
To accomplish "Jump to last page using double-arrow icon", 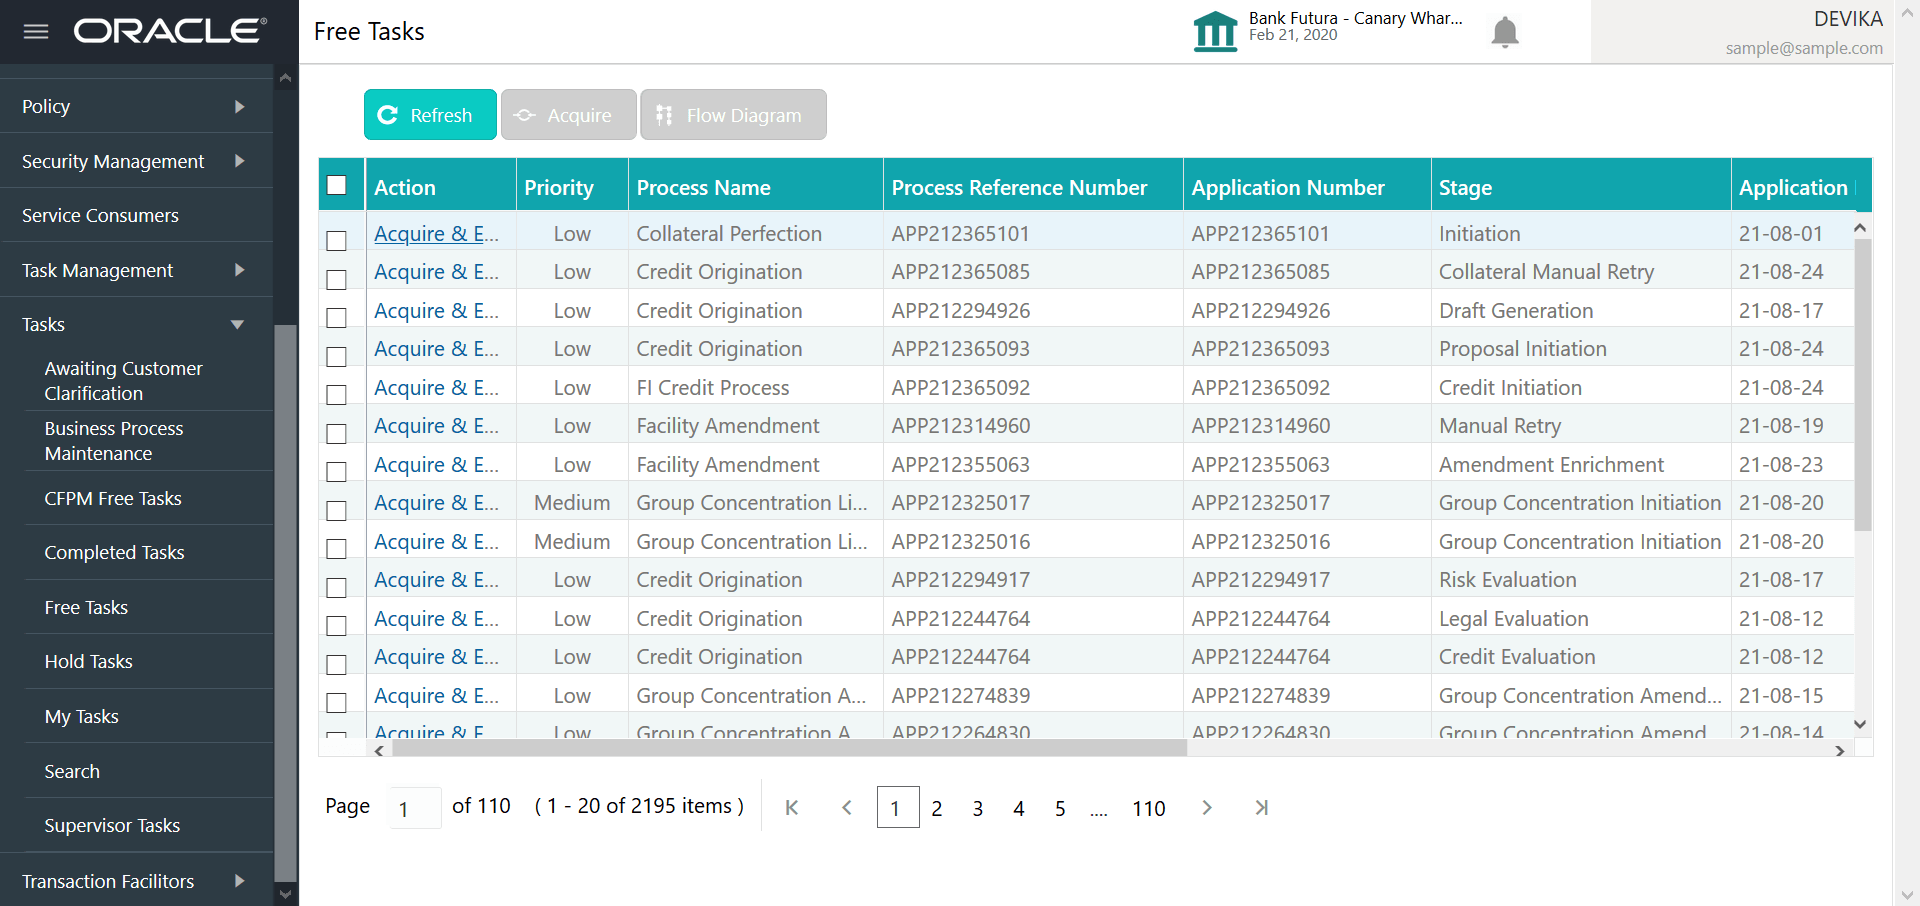I will click(1262, 807).
